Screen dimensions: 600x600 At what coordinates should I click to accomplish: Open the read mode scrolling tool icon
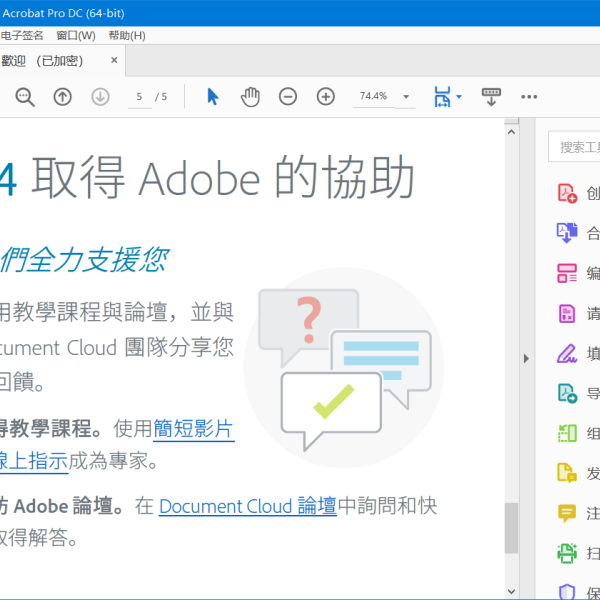tap(491, 97)
